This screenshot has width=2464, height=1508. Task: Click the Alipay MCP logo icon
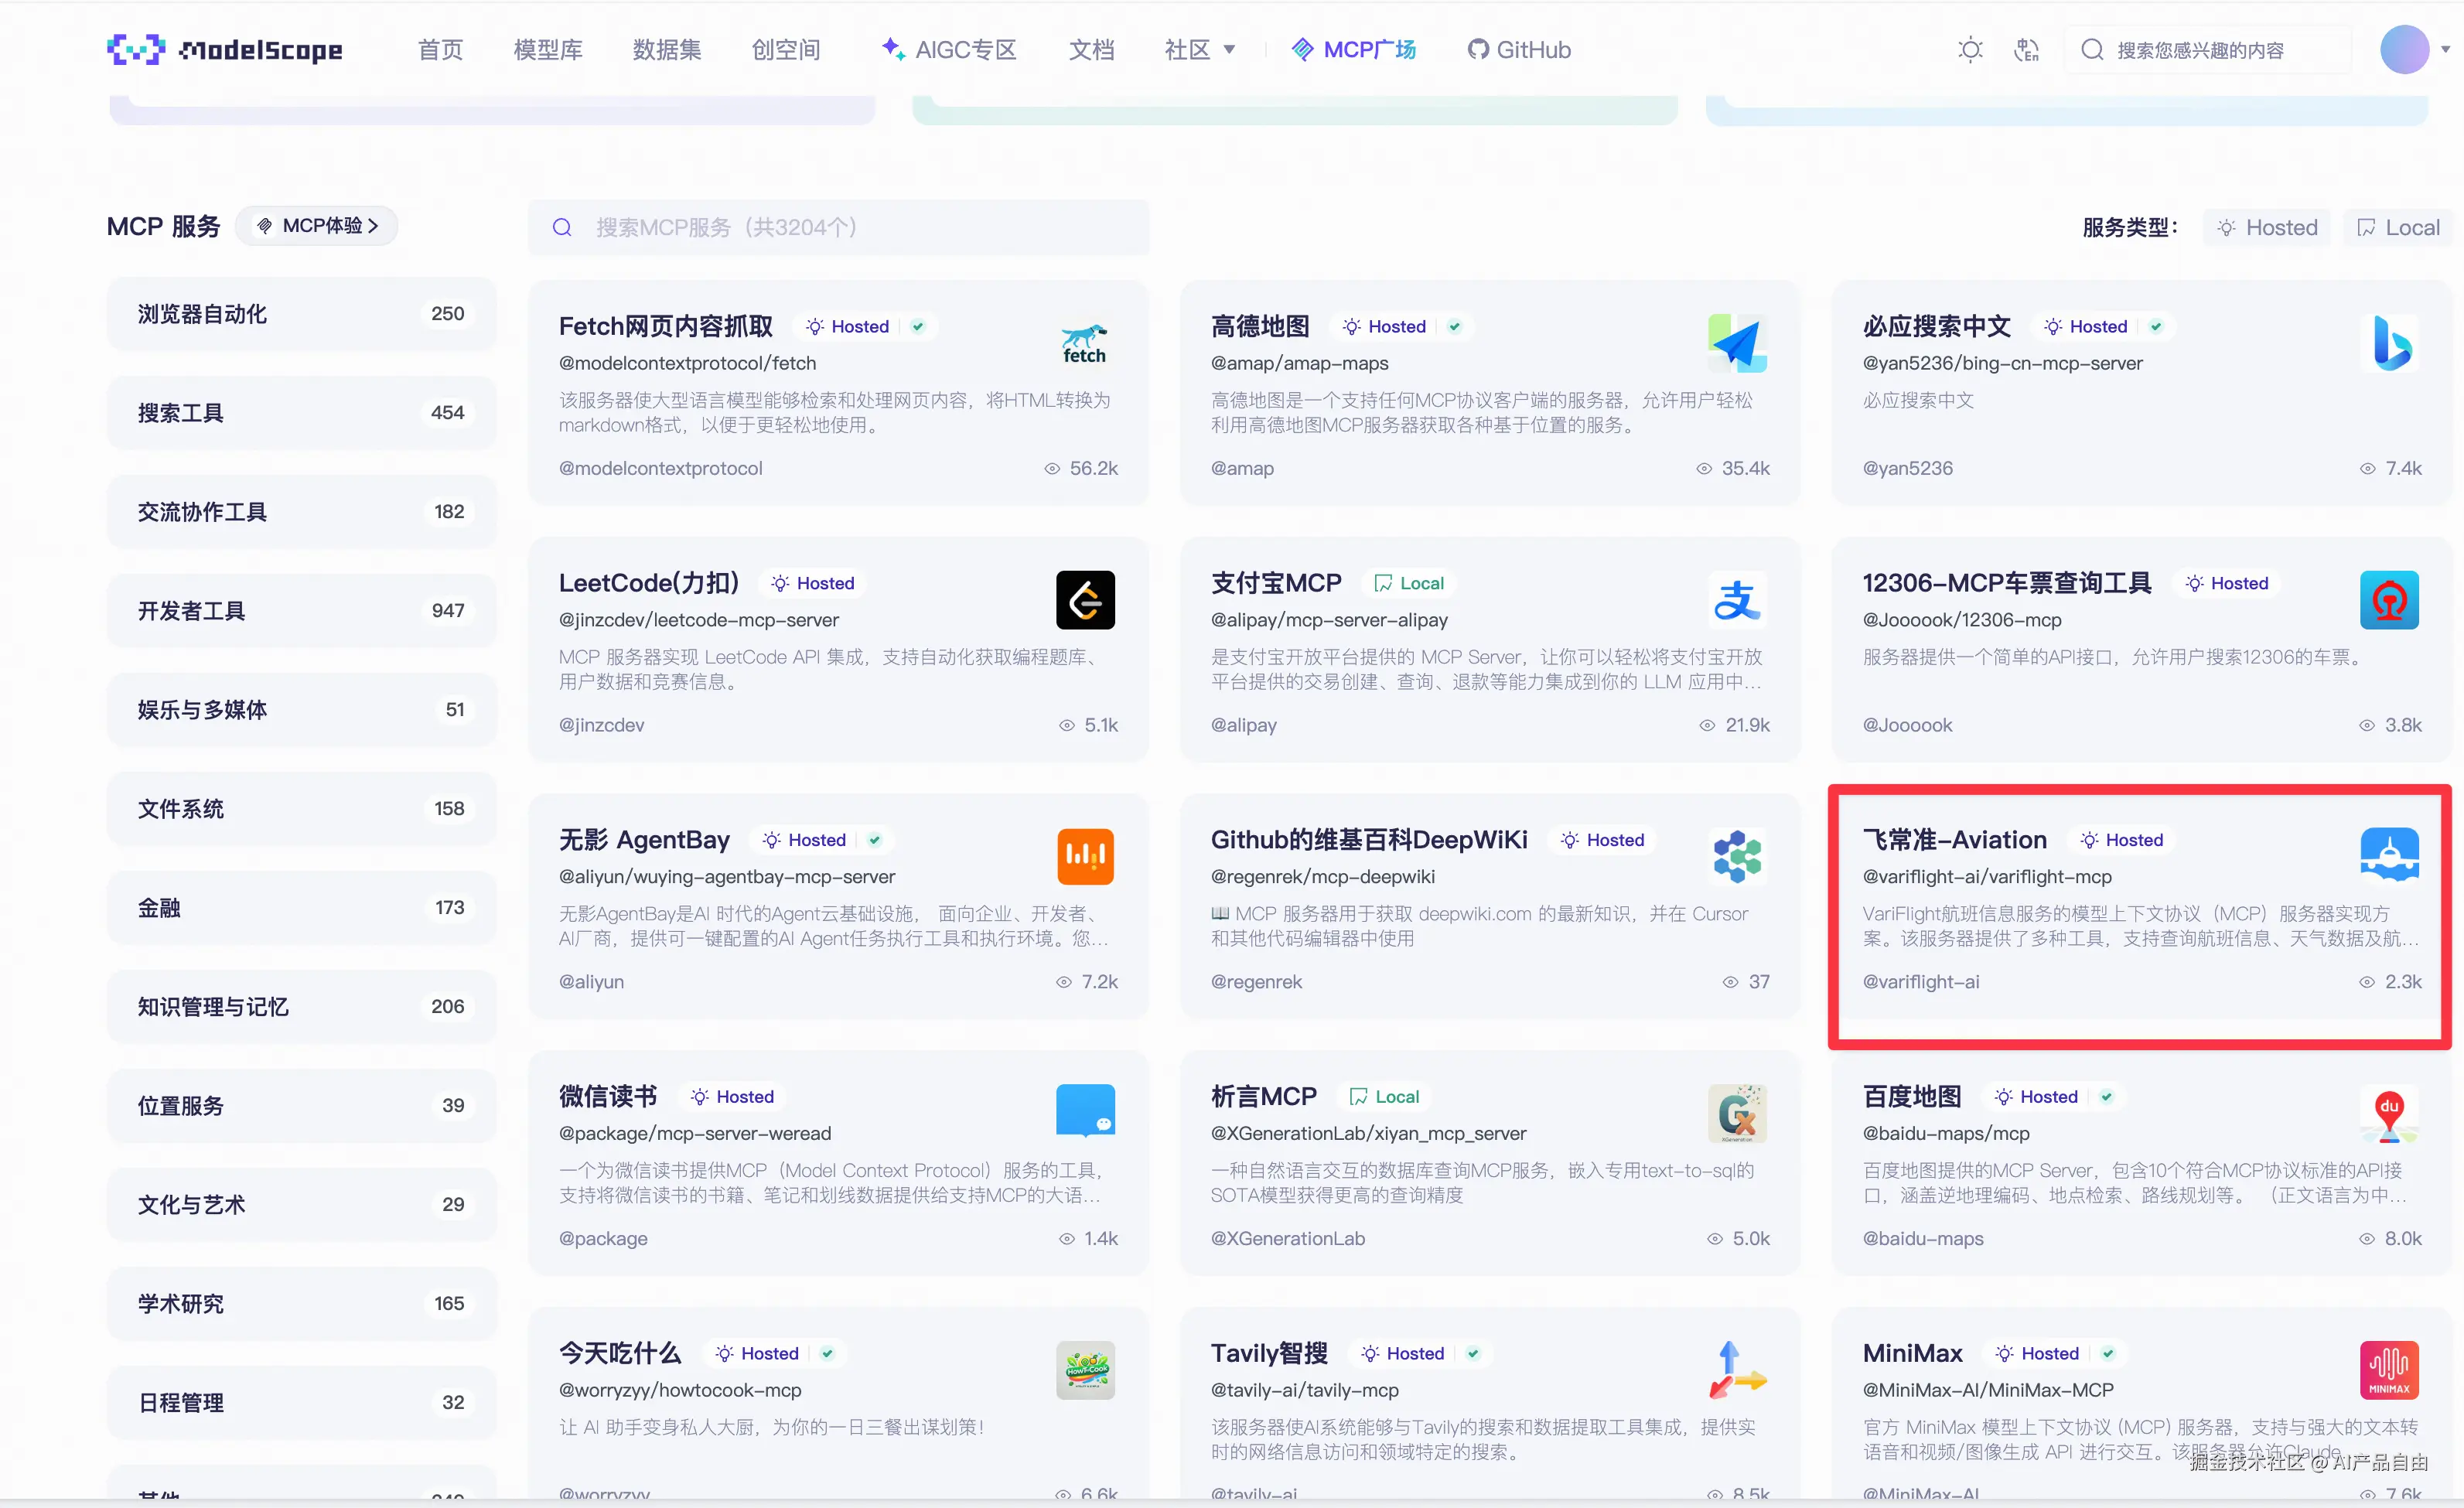(x=1737, y=600)
